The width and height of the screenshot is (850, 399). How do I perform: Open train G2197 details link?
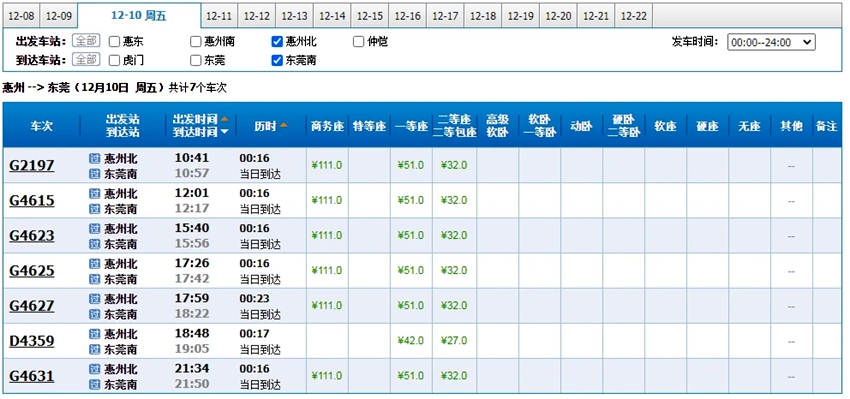(x=32, y=165)
